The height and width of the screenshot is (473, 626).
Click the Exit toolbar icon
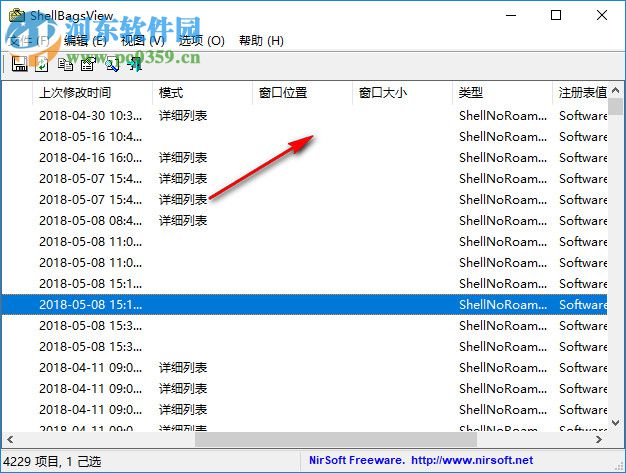coord(136,64)
